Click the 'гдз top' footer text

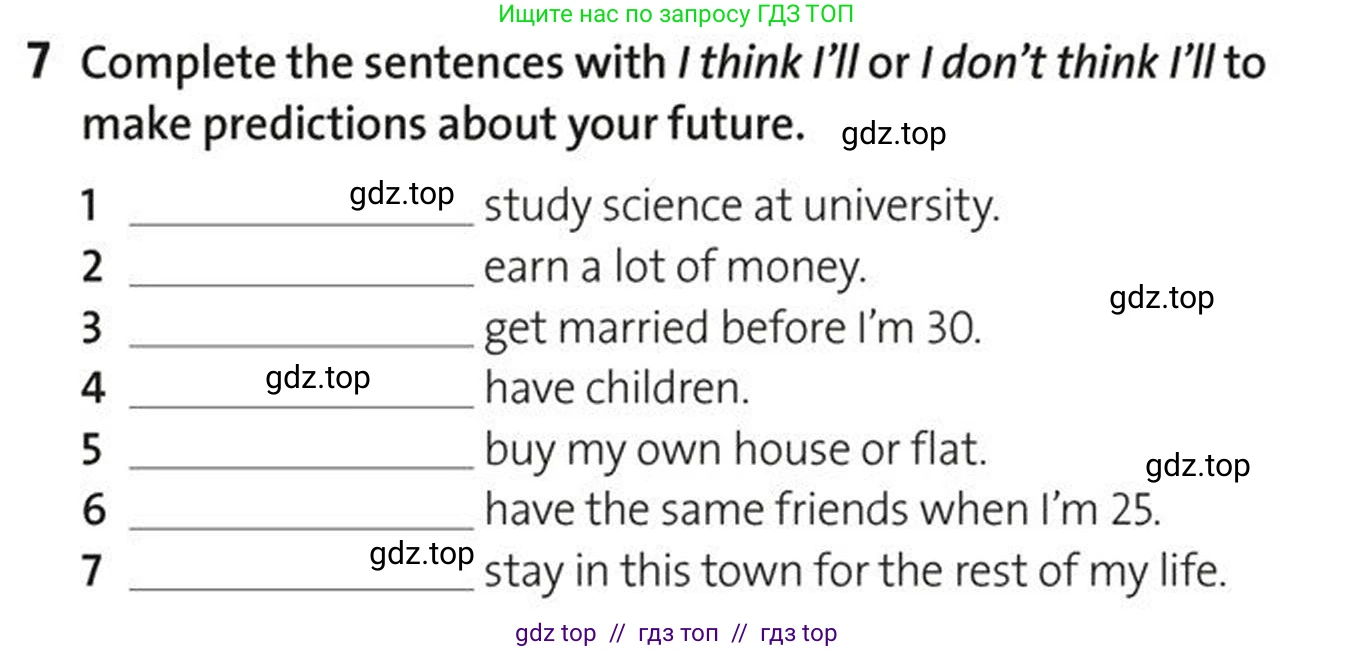click(798, 633)
